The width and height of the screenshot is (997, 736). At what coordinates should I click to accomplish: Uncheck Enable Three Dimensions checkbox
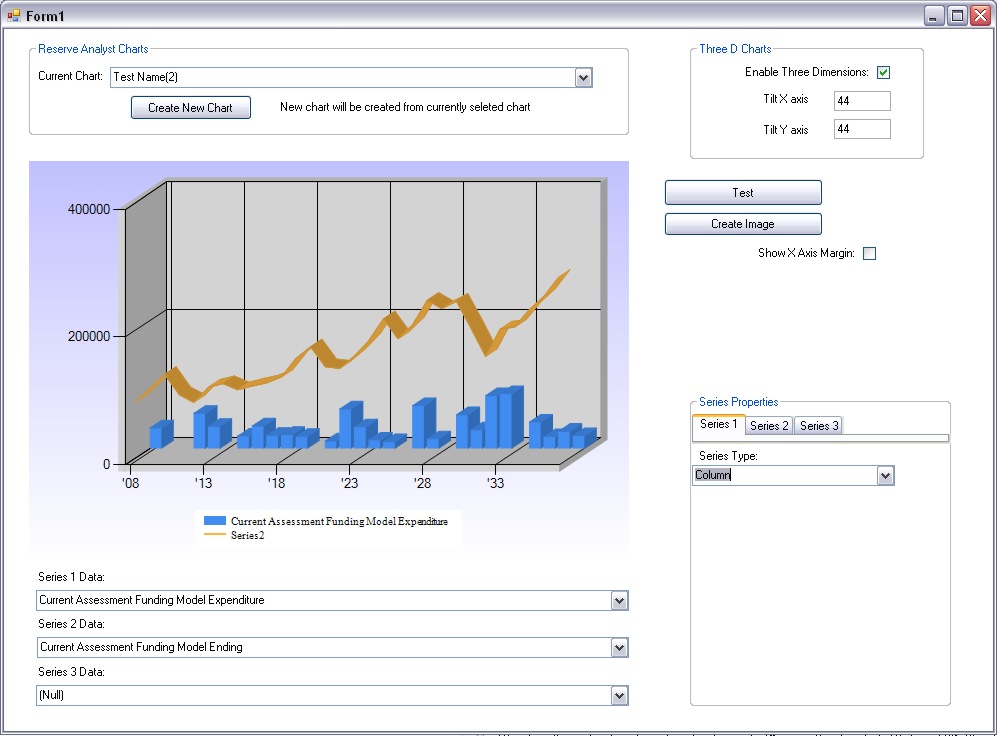pos(883,72)
